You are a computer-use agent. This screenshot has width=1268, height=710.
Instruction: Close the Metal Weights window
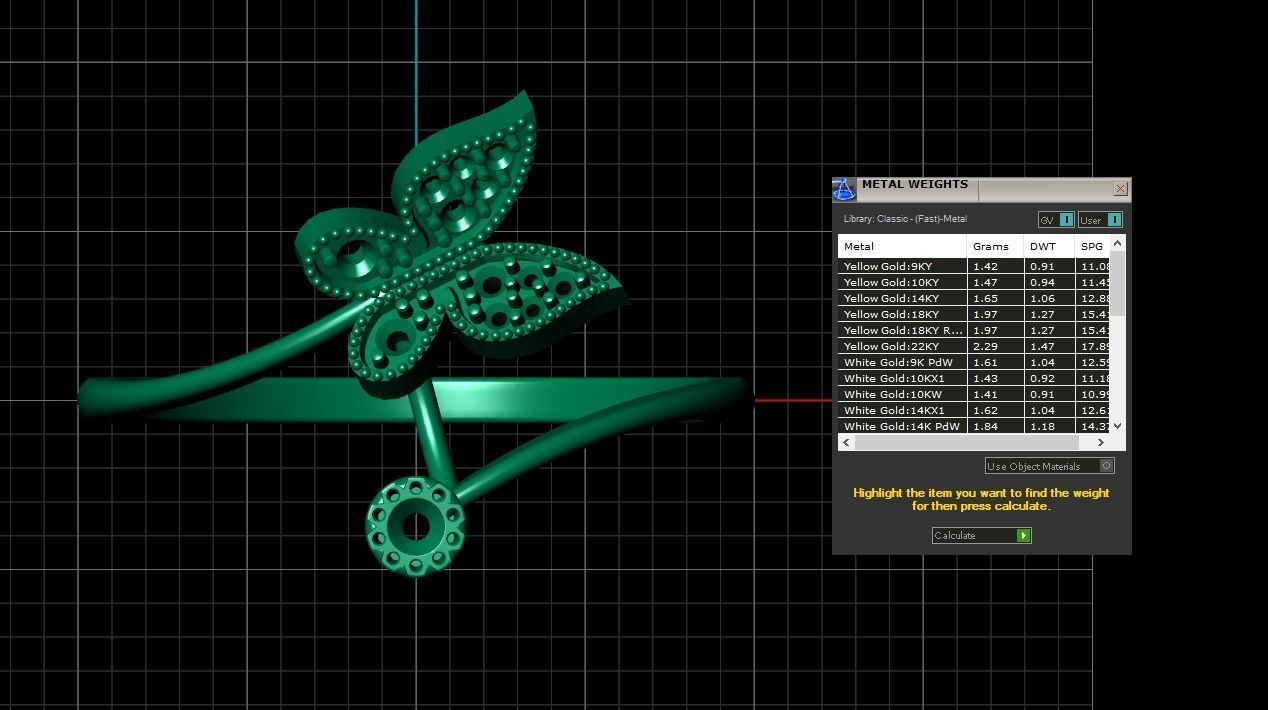1120,188
